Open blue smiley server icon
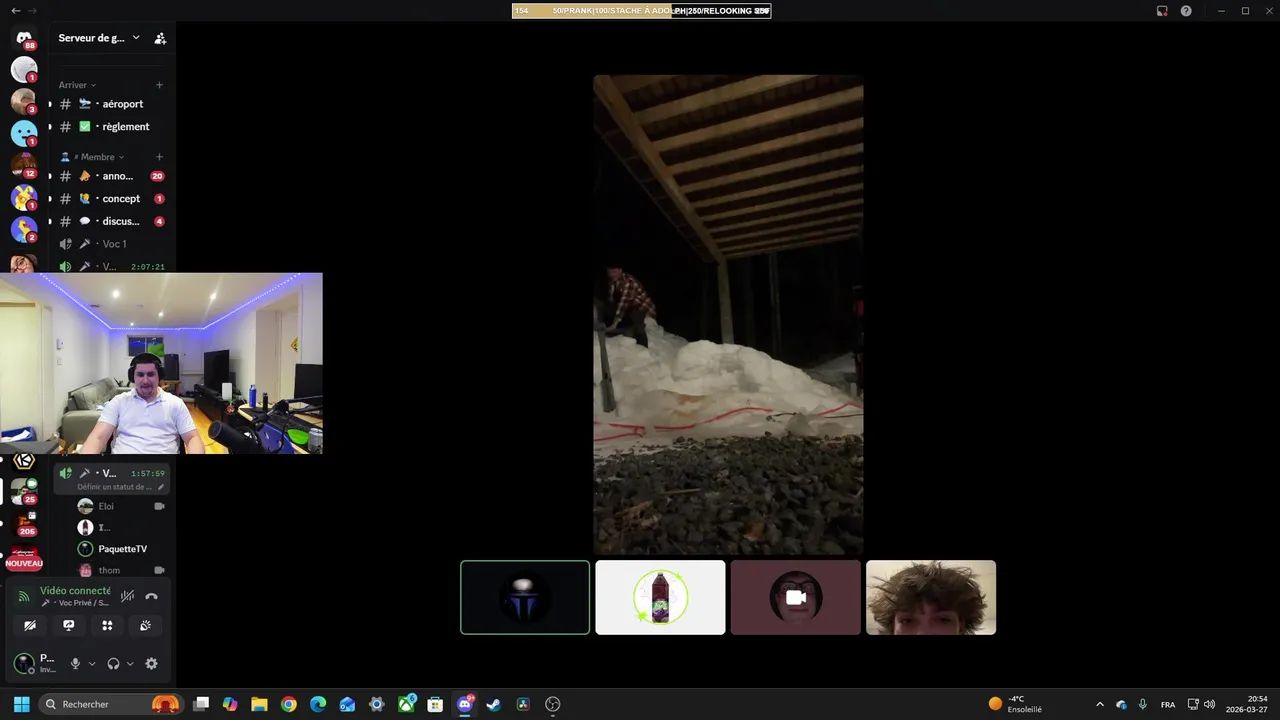 tap(24, 133)
